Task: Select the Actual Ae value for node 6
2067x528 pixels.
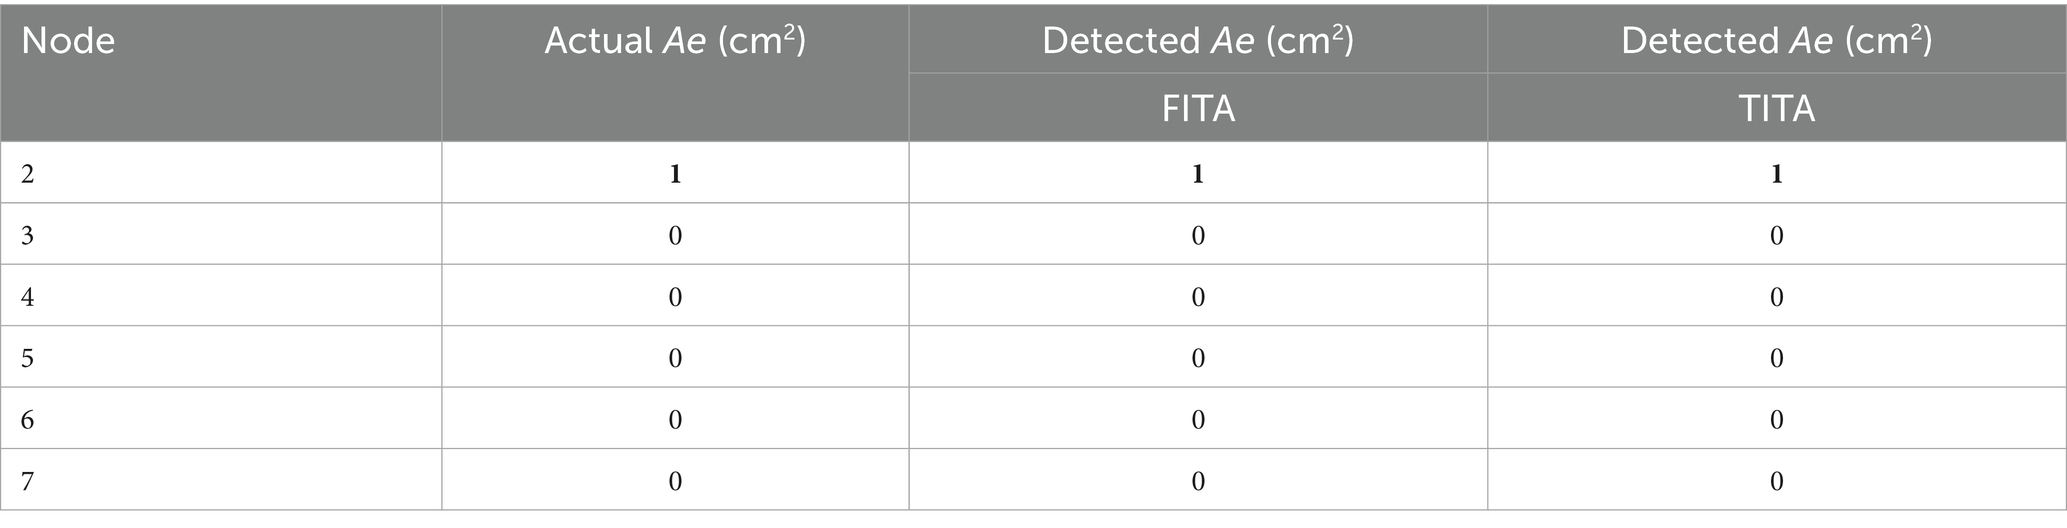Action: (x=675, y=420)
